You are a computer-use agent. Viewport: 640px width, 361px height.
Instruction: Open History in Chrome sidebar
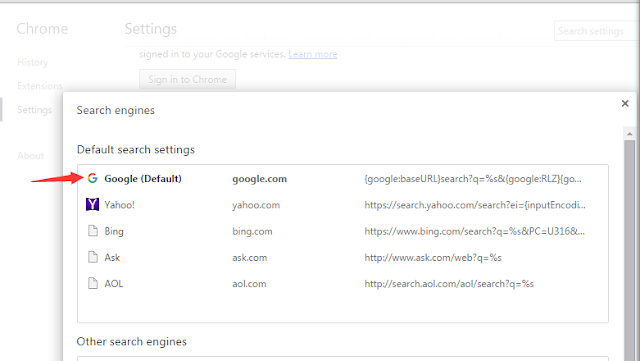(x=33, y=62)
